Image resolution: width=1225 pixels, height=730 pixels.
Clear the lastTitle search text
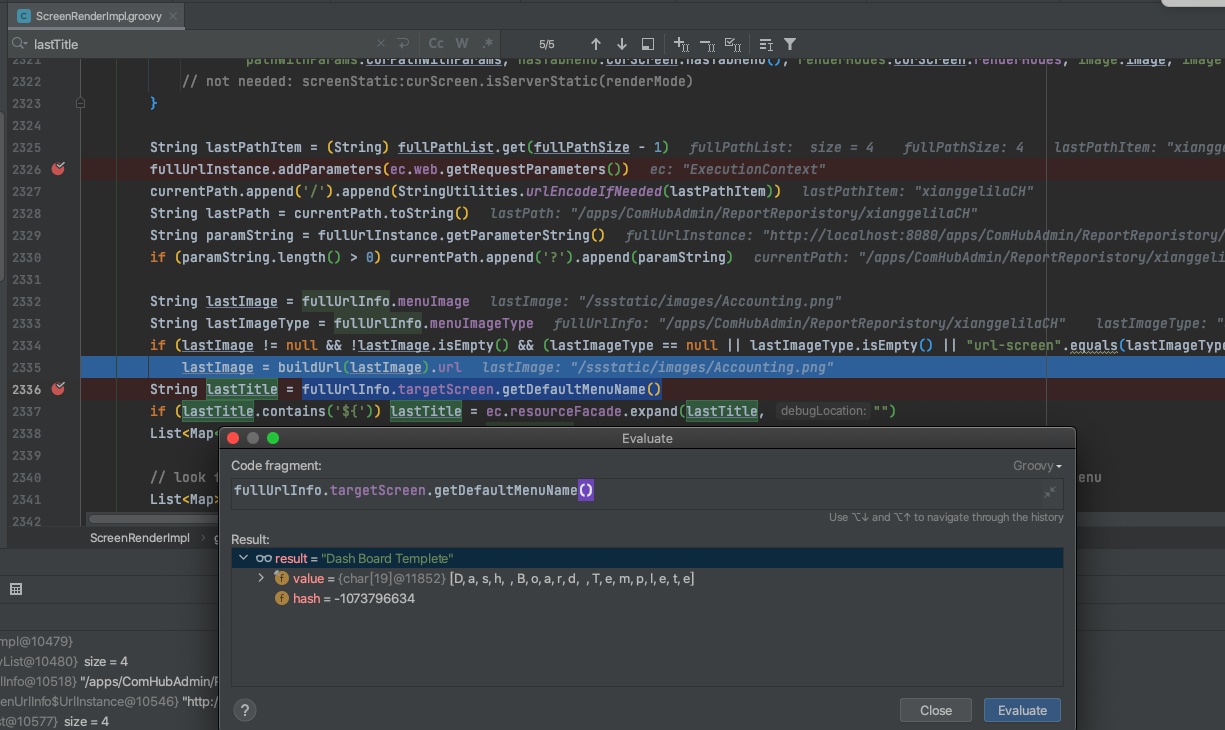tap(380, 44)
